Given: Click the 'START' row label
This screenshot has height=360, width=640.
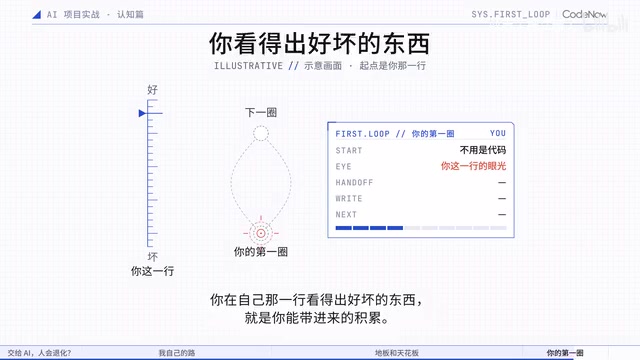Looking at the screenshot, I should 349,150.
